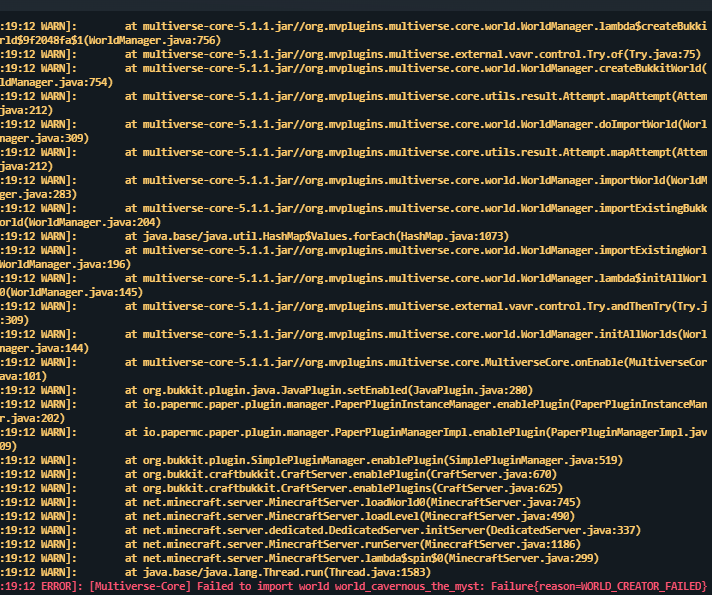
Task: Click the wrapped text 'ava:101)'
Action: point(24,377)
